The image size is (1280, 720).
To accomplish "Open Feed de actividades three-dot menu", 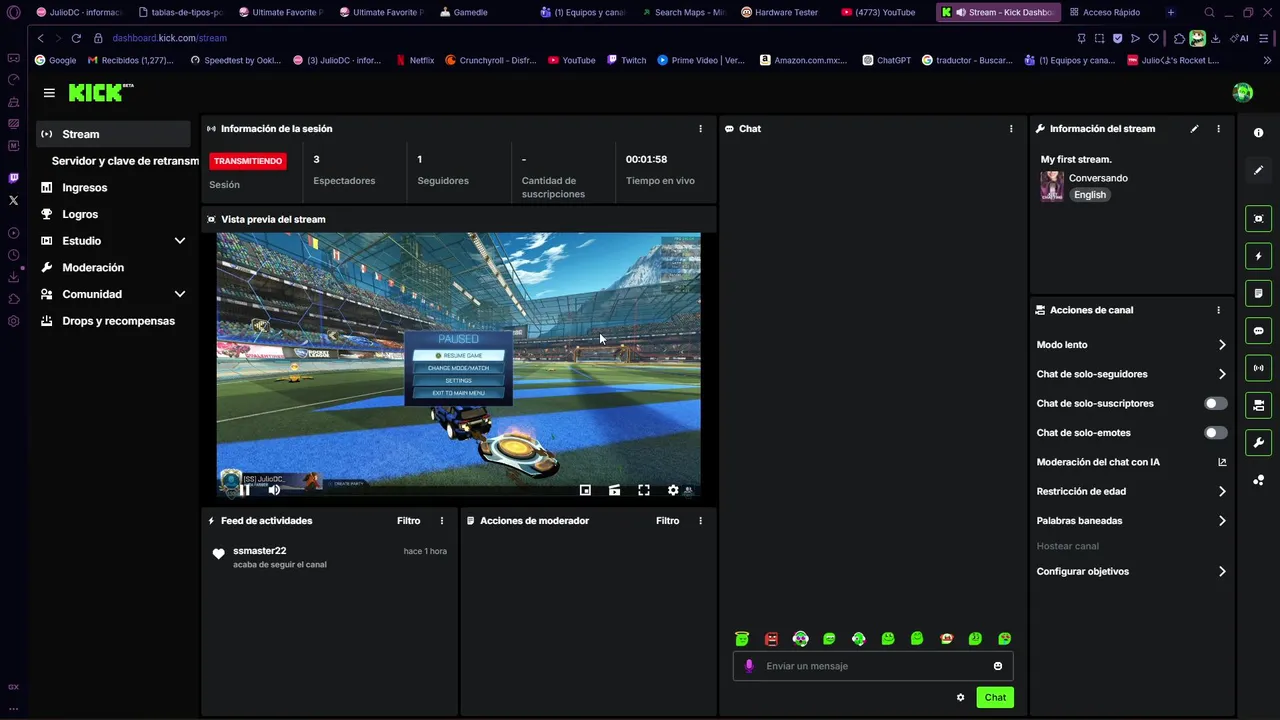I will 442,521.
